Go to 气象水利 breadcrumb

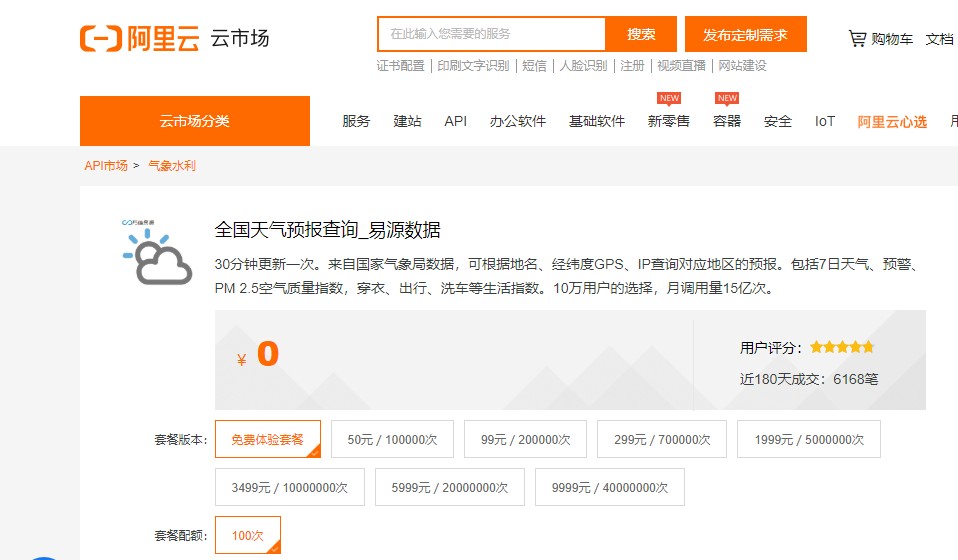coord(172,165)
